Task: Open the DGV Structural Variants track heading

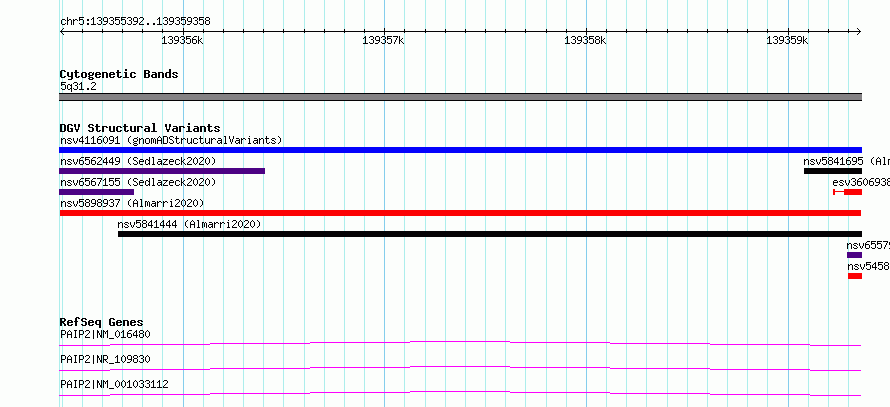Action: click(140, 128)
